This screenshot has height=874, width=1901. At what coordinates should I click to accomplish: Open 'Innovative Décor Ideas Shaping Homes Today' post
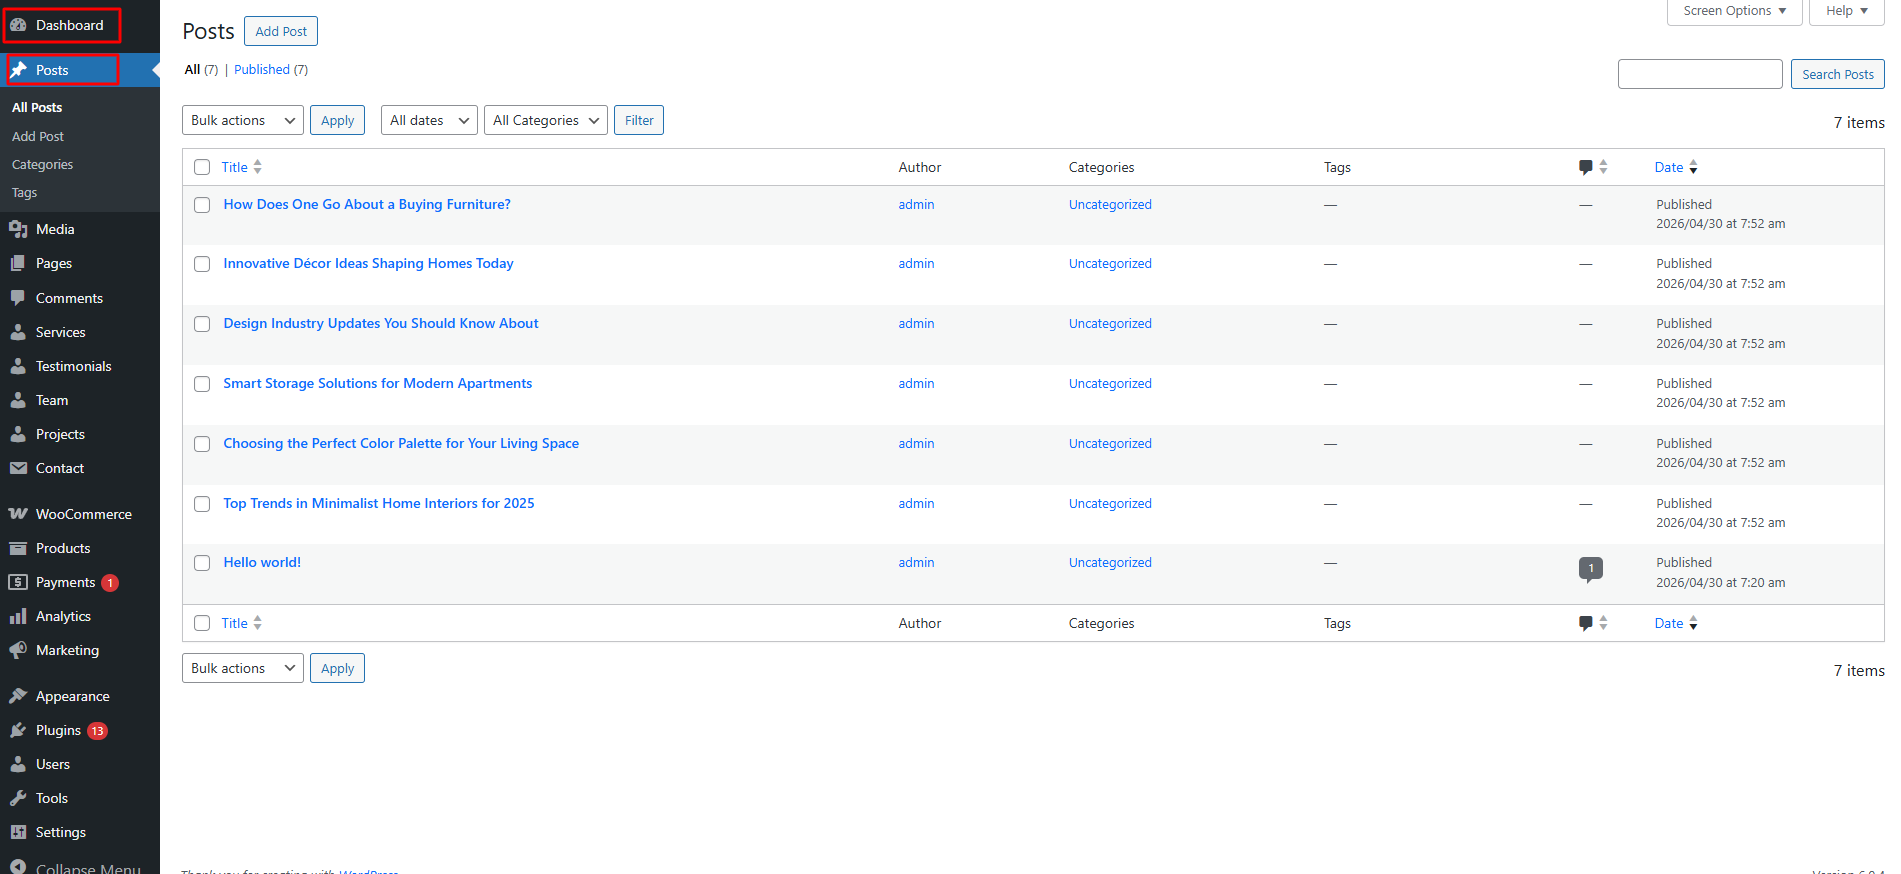tap(368, 263)
